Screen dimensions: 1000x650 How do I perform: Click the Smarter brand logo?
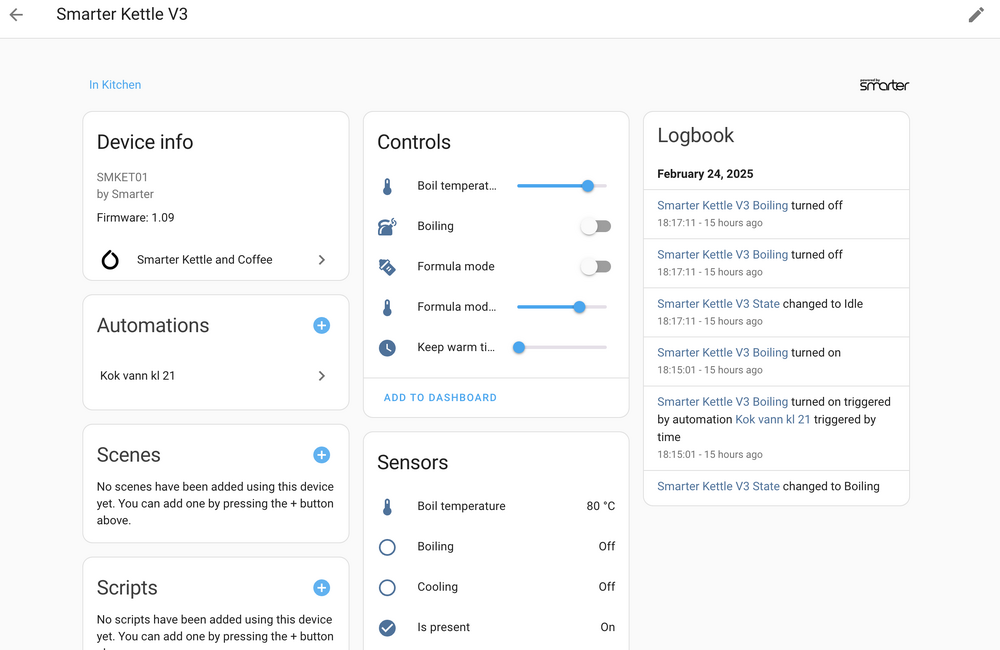[884, 85]
